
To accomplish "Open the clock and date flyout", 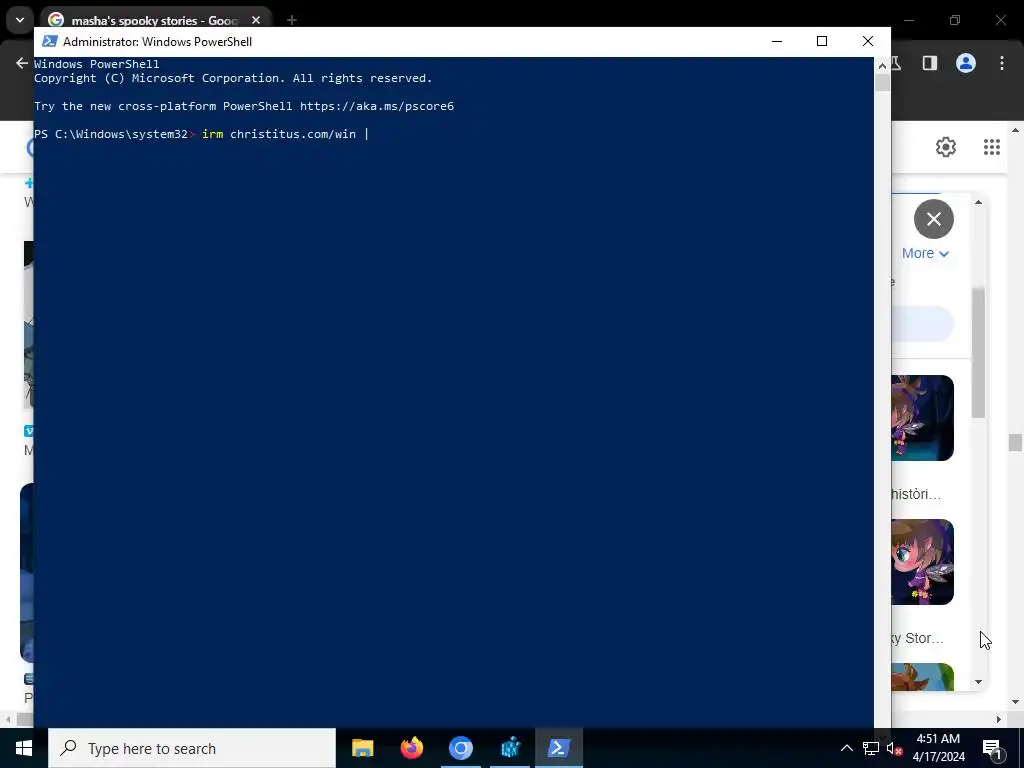I will (x=938, y=748).
